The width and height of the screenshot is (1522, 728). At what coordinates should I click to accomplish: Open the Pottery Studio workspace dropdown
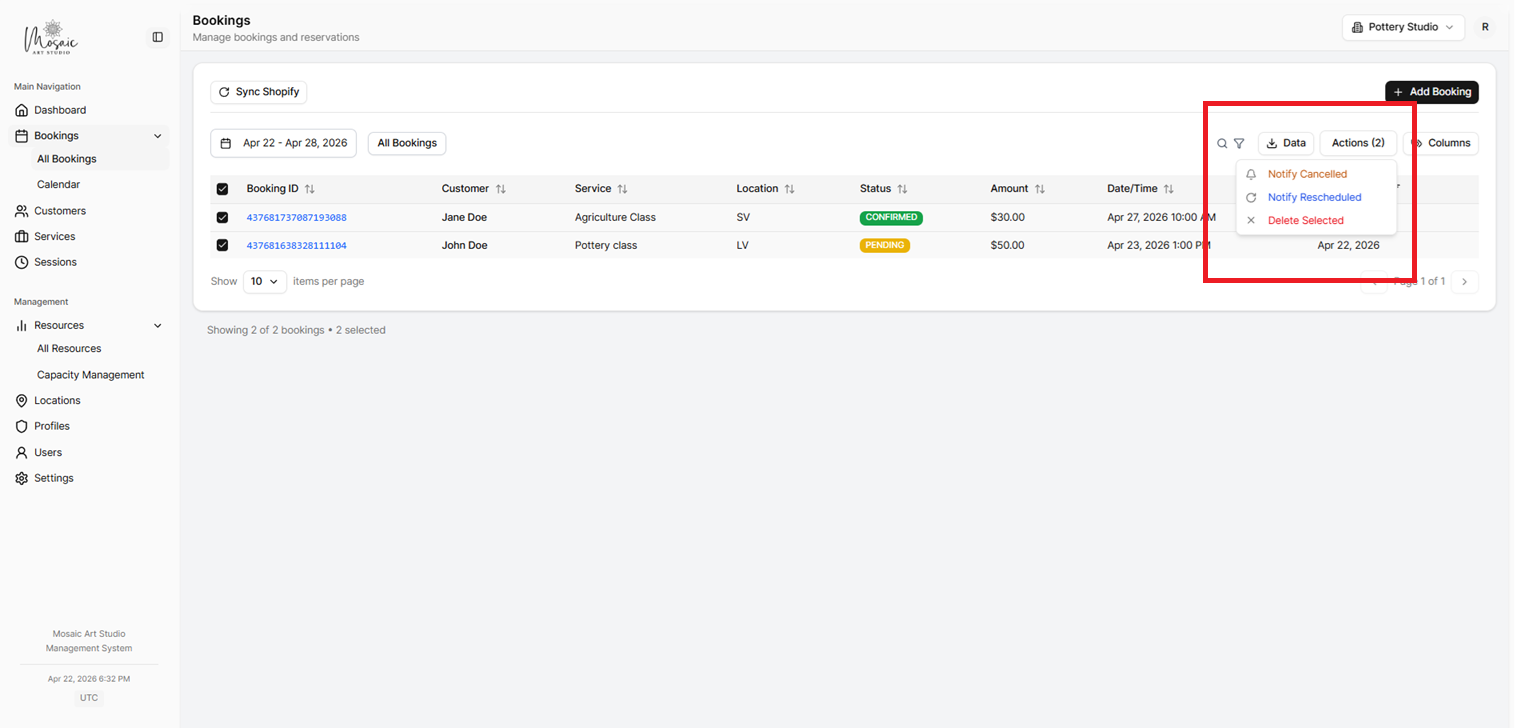pos(1403,27)
